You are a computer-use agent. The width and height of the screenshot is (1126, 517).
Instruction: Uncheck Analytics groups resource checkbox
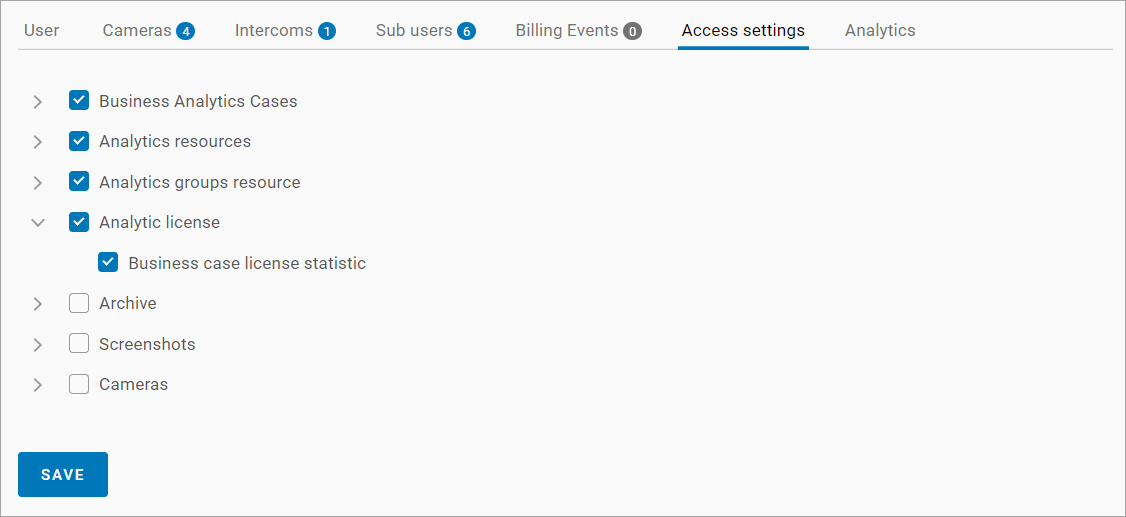79,182
